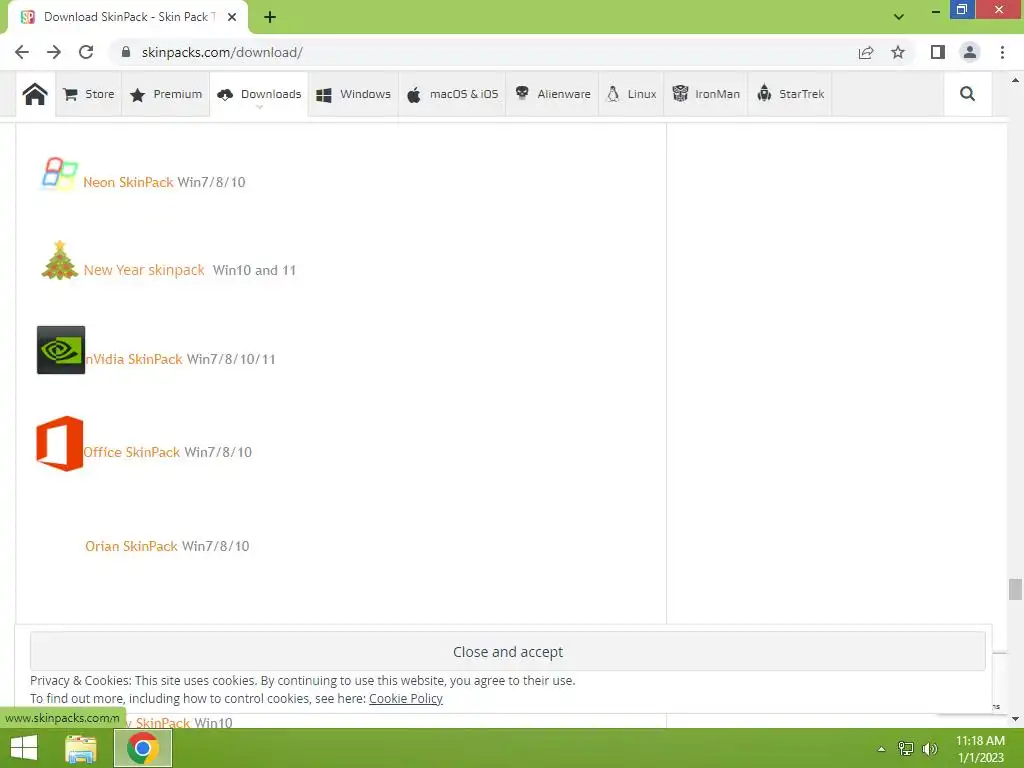
Task: Show hidden system tray icons
Action: (x=881, y=749)
